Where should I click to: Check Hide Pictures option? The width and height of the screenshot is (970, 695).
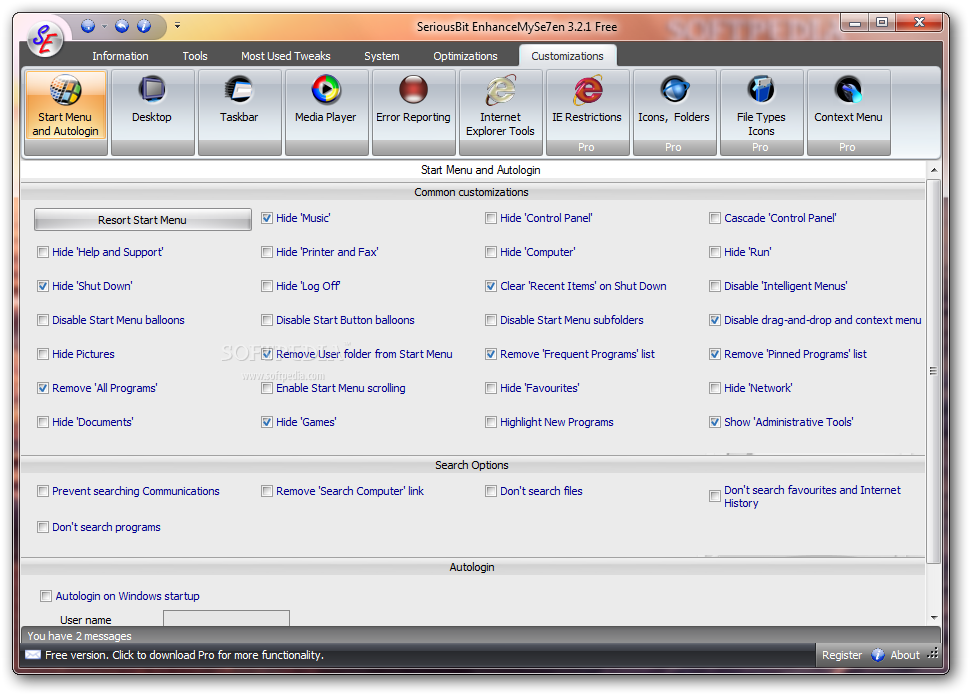43,354
